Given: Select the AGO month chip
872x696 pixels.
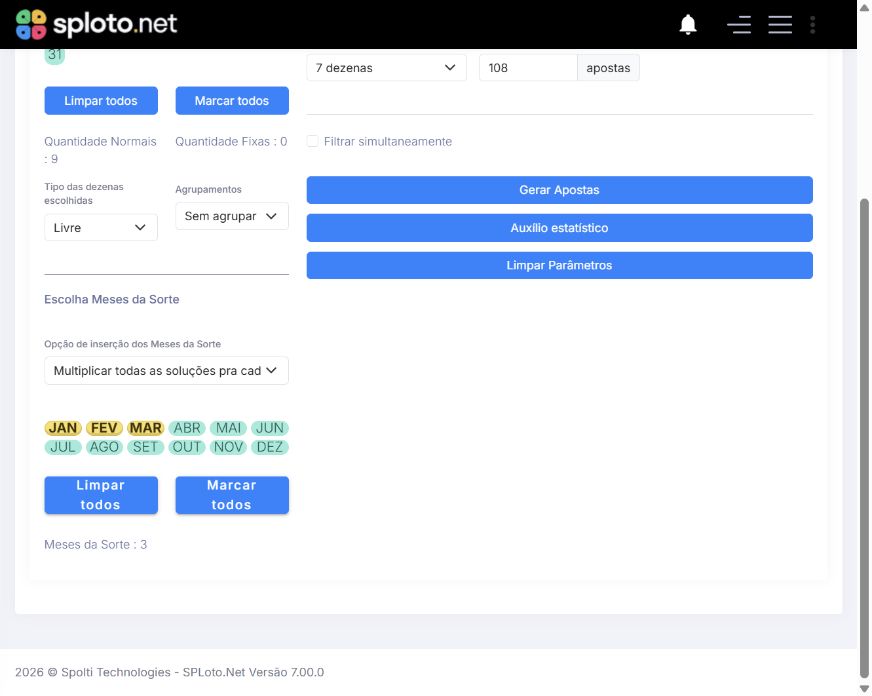Looking at the screenshot, I should [x=104, y=447].
